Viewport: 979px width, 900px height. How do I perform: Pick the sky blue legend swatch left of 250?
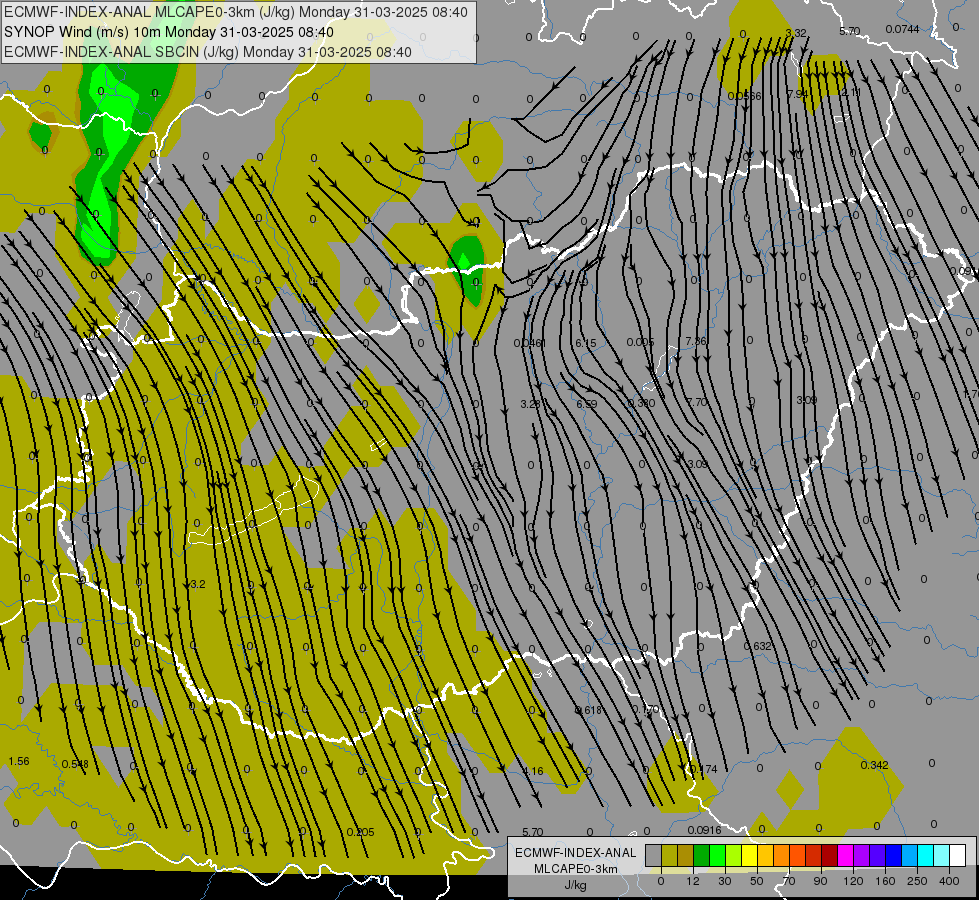point(910,855)
